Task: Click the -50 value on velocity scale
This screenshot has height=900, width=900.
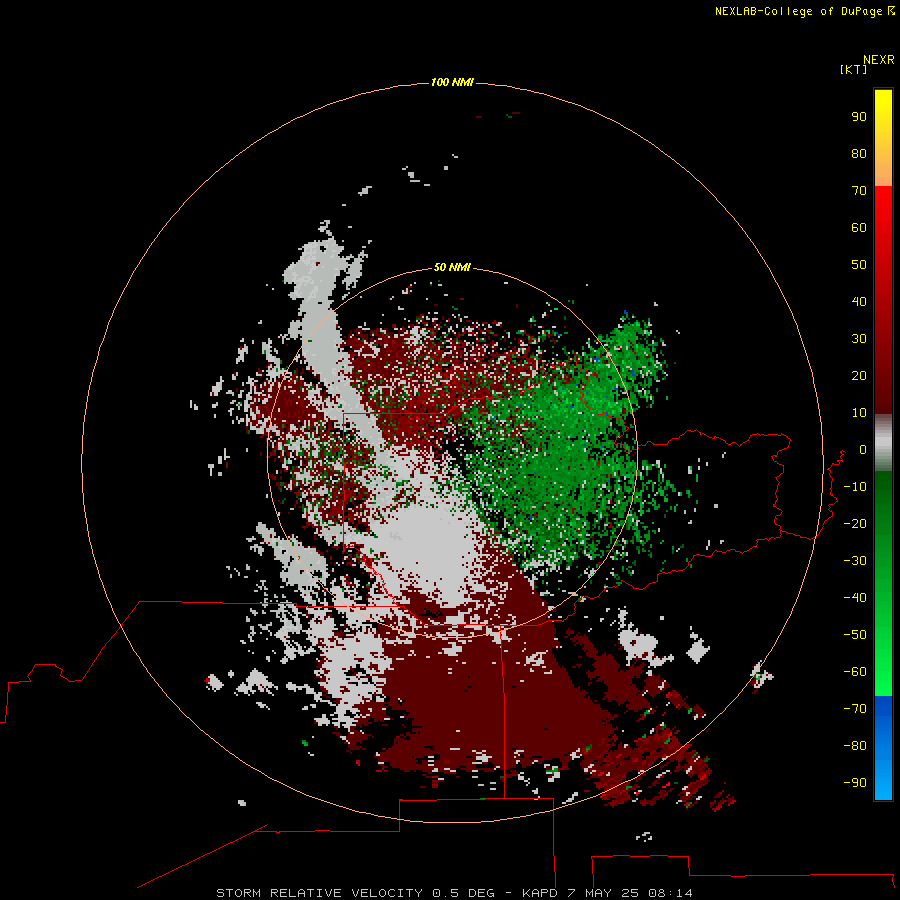Action: [x=855, y=635]
